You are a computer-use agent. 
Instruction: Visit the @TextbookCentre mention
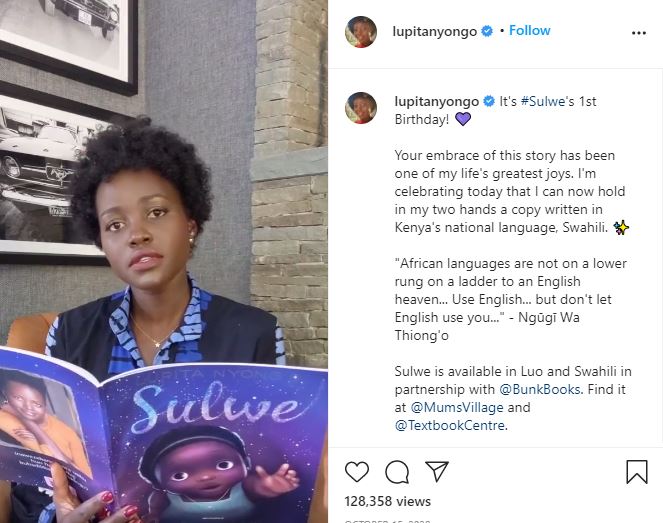coord(449,425)
